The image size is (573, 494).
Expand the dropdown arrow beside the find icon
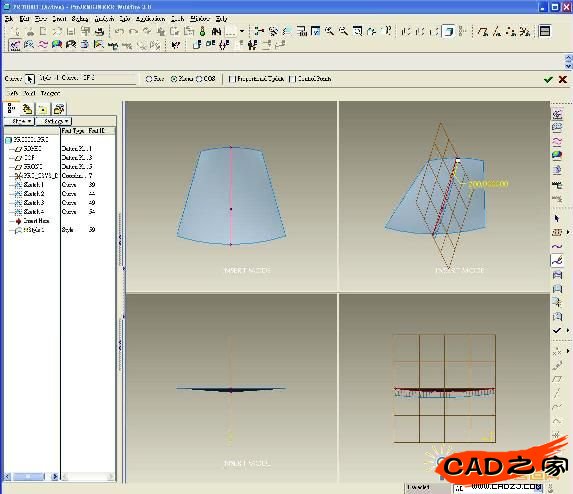(242, 31)
